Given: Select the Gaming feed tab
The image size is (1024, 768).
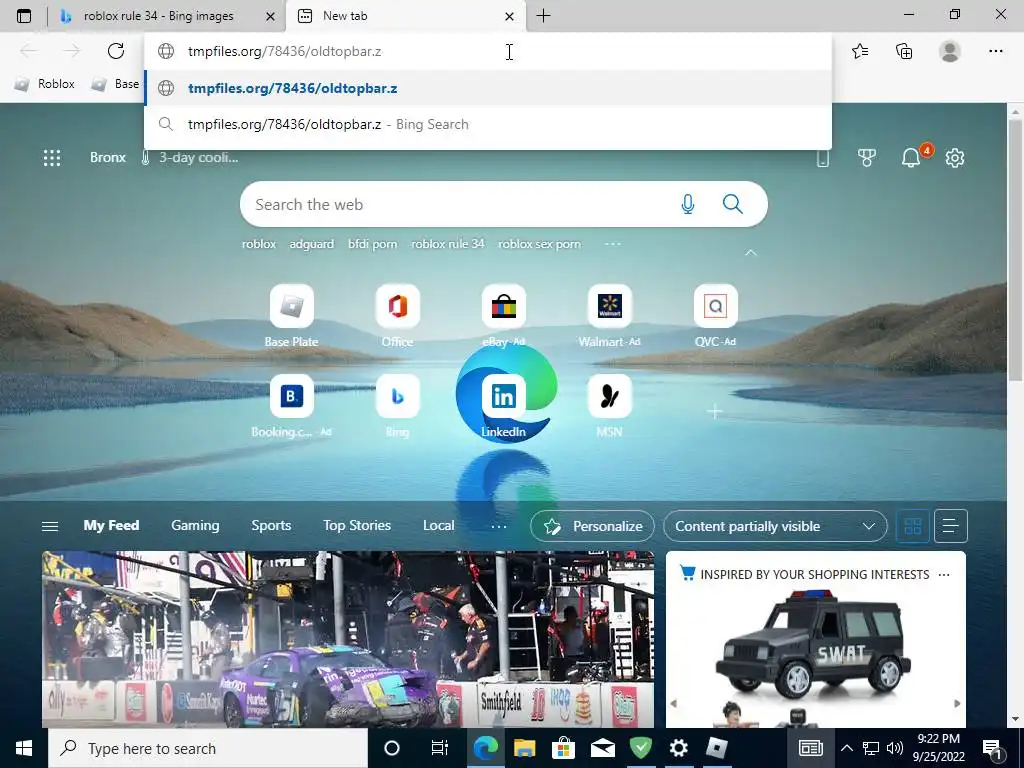Looking at the screenshot, I should 195,525.
